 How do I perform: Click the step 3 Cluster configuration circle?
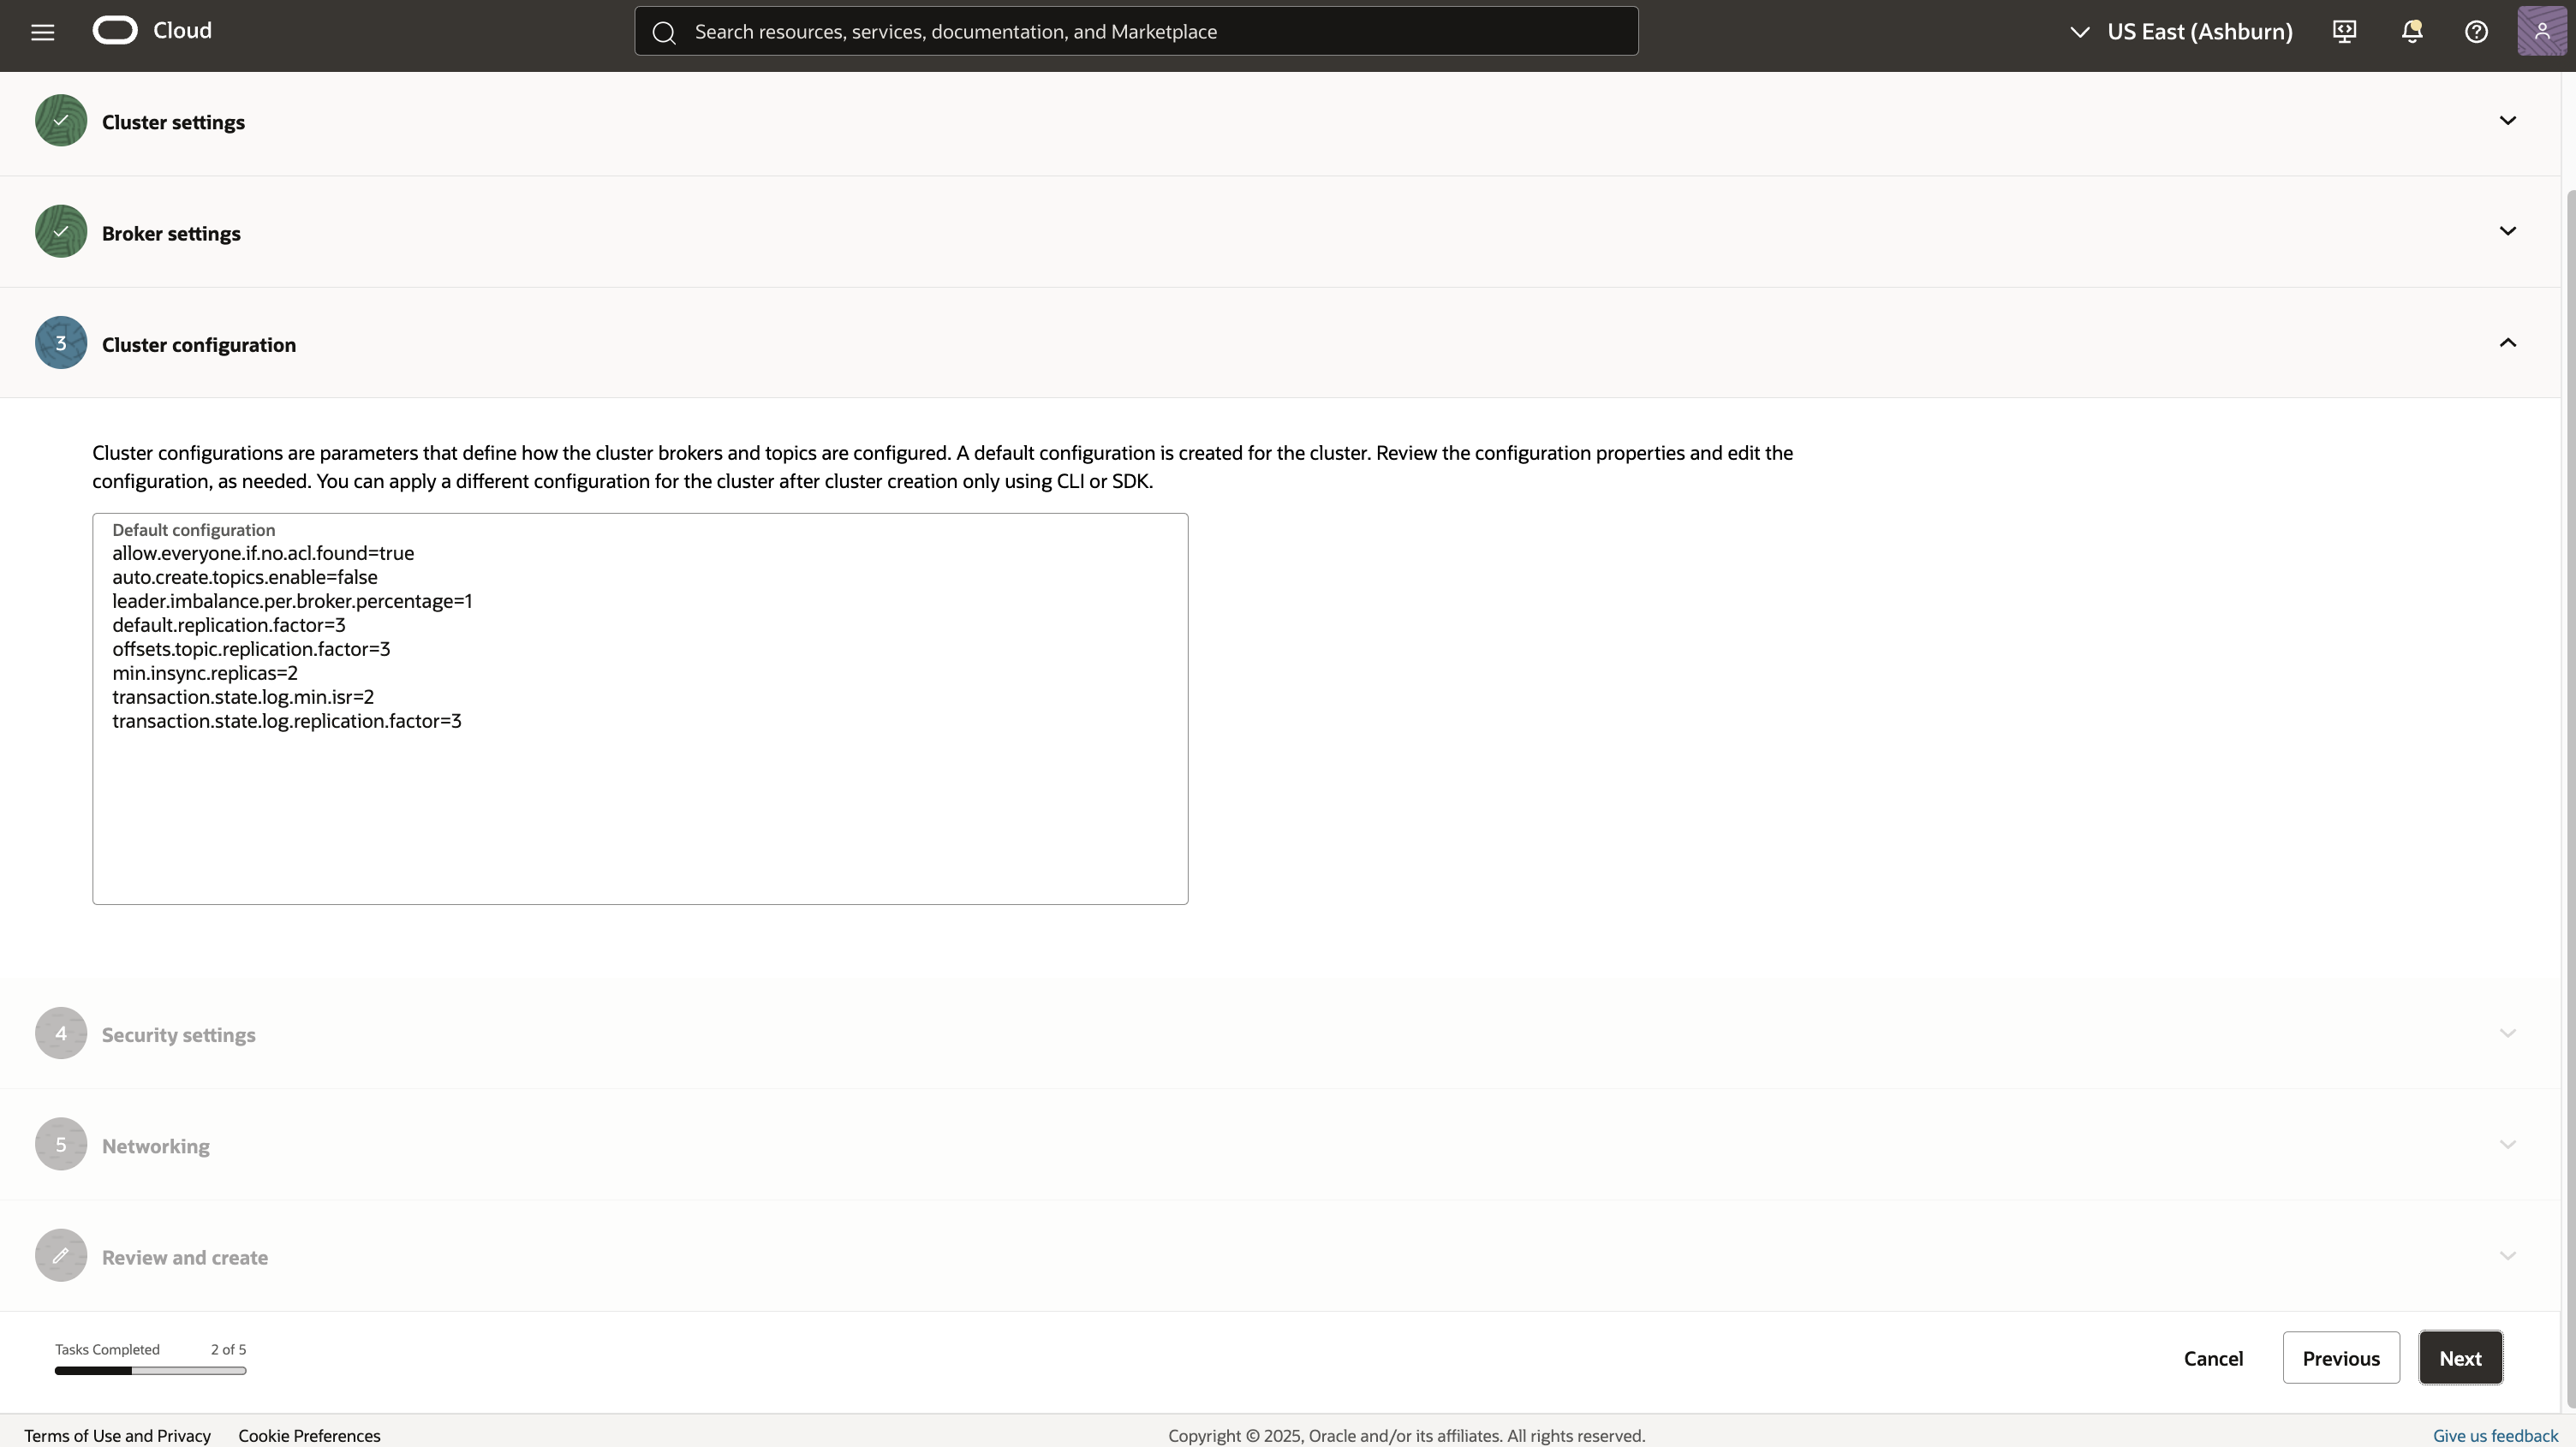click(x=61, y=343)
